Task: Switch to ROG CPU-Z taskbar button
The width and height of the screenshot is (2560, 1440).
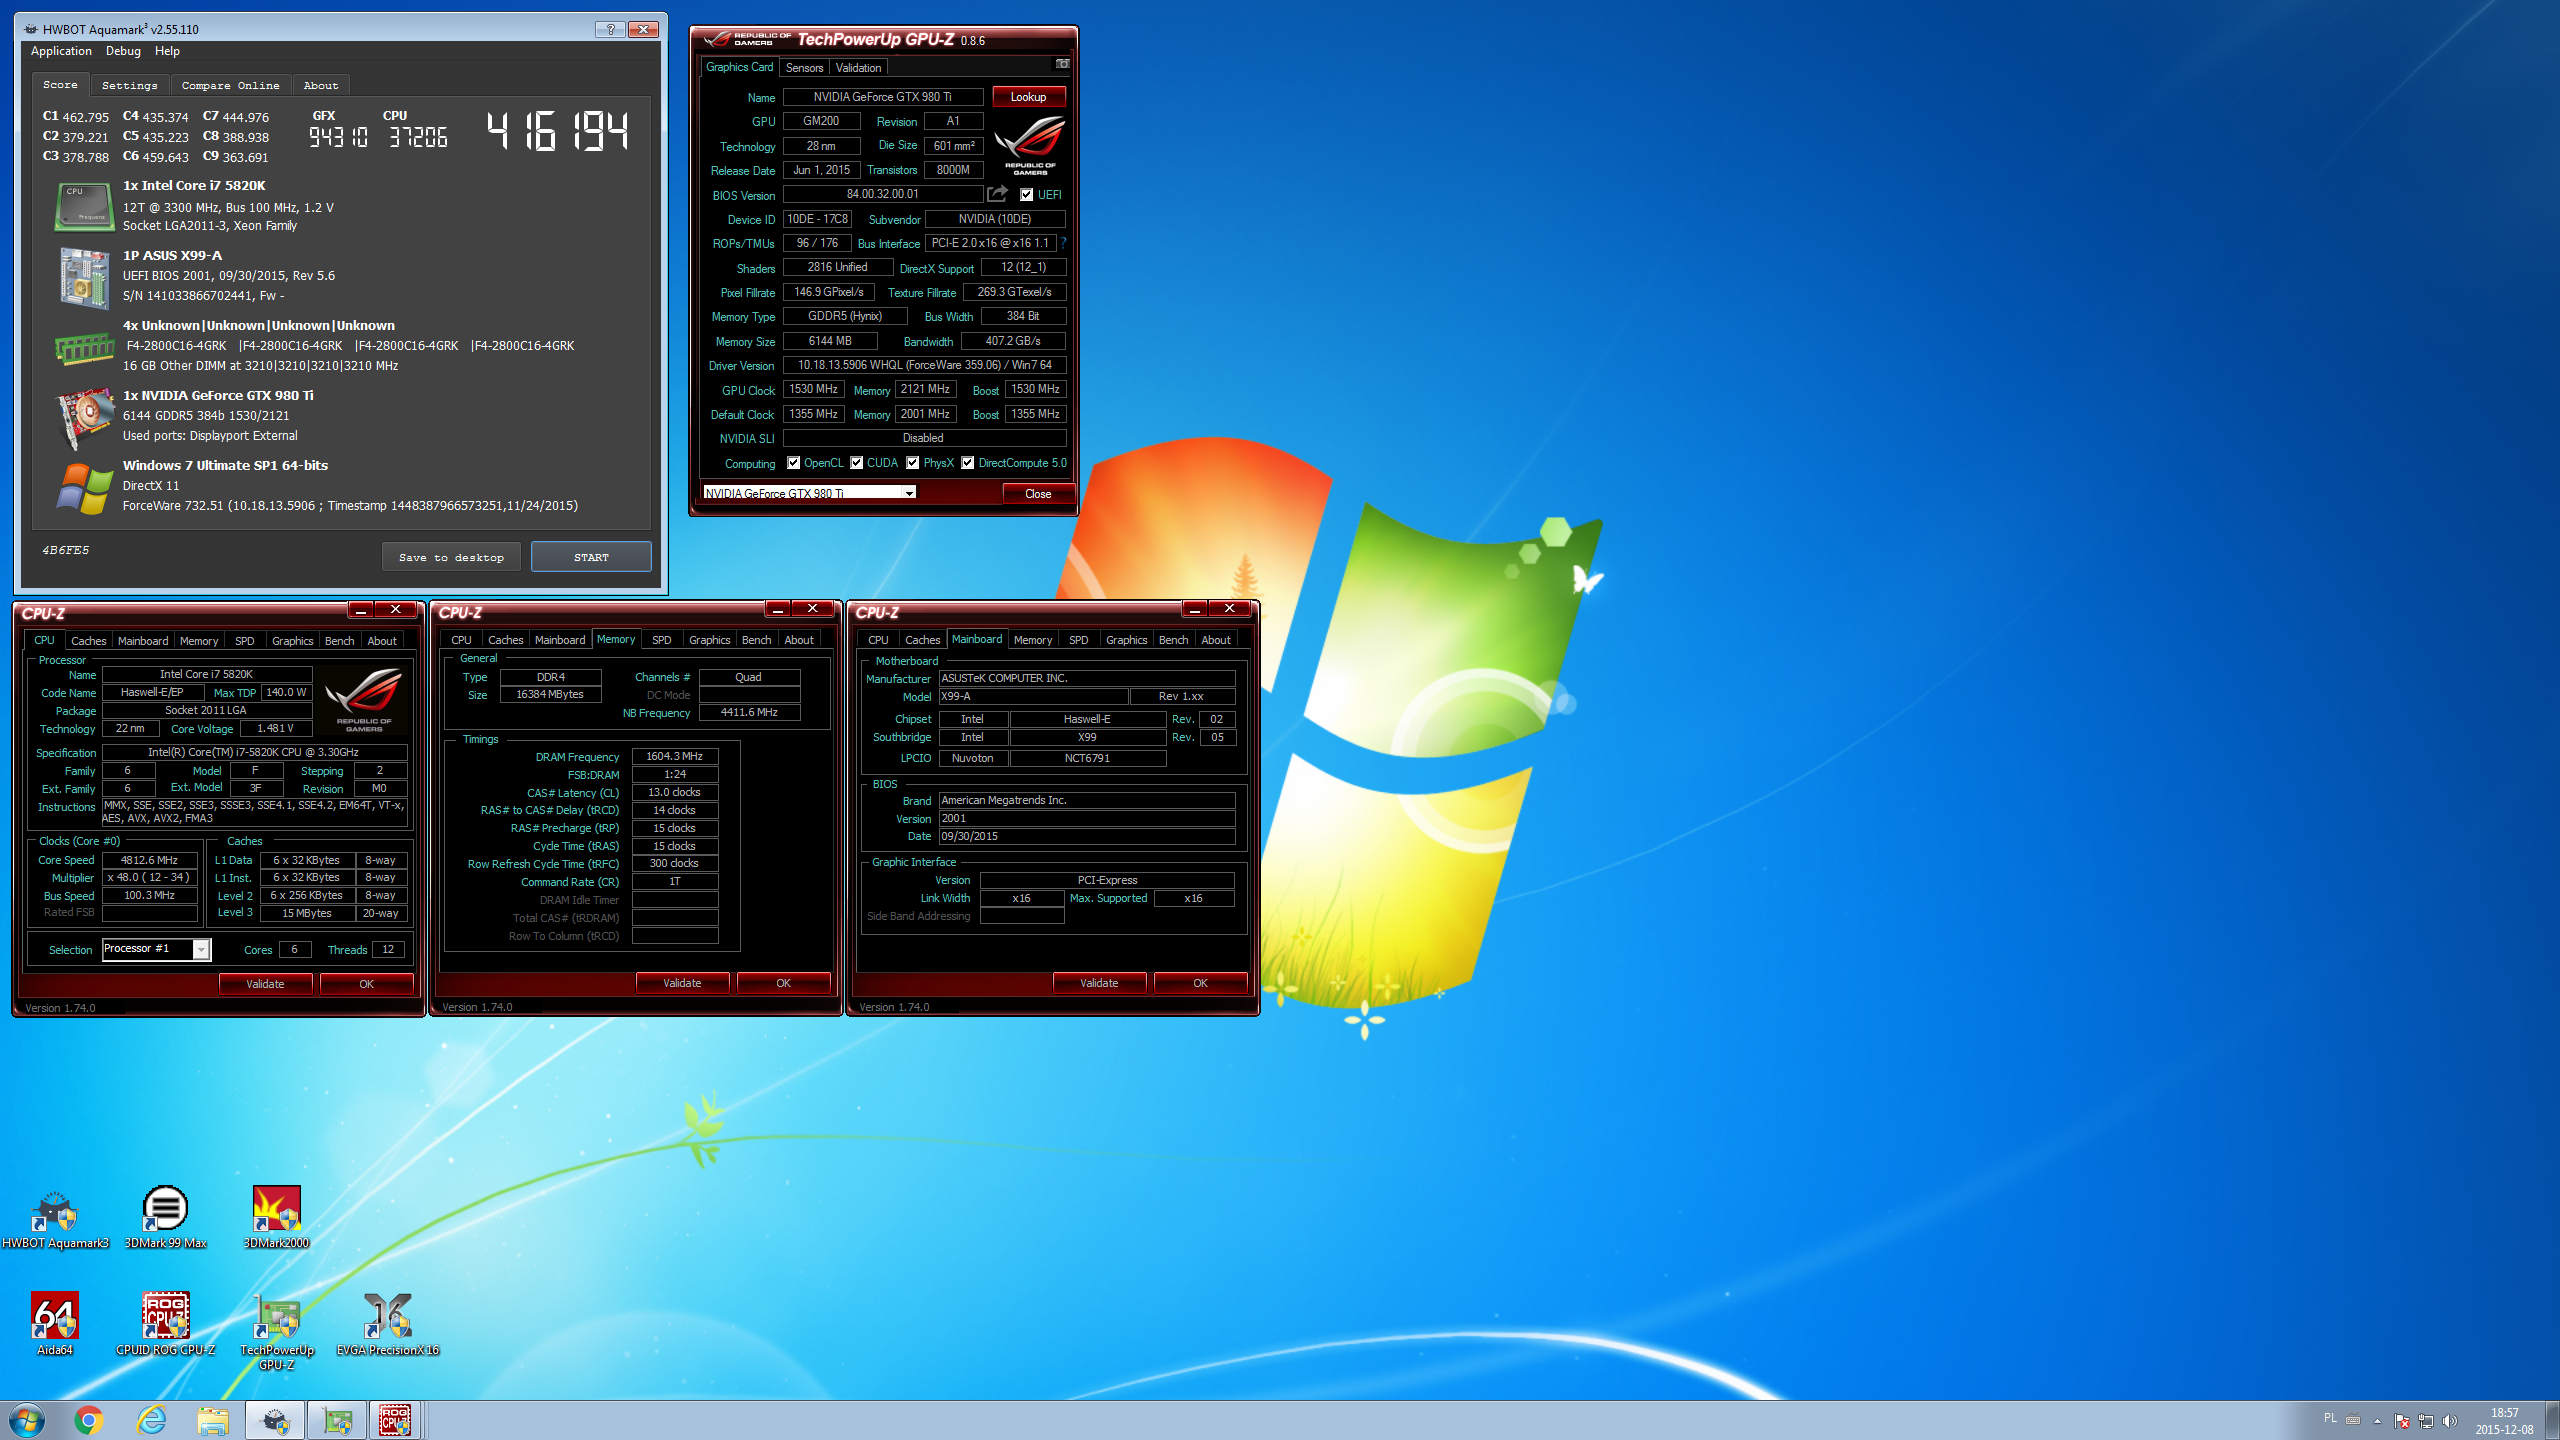Action: point(395,1420)
